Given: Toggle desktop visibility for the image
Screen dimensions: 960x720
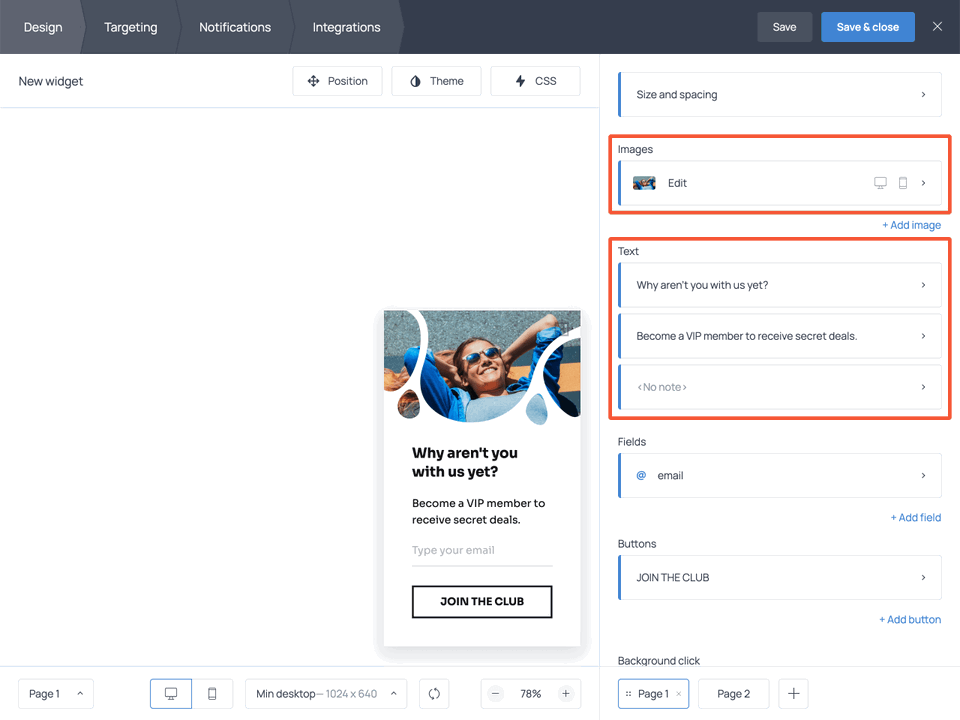Looking at the screenshot, I should 880,183.
